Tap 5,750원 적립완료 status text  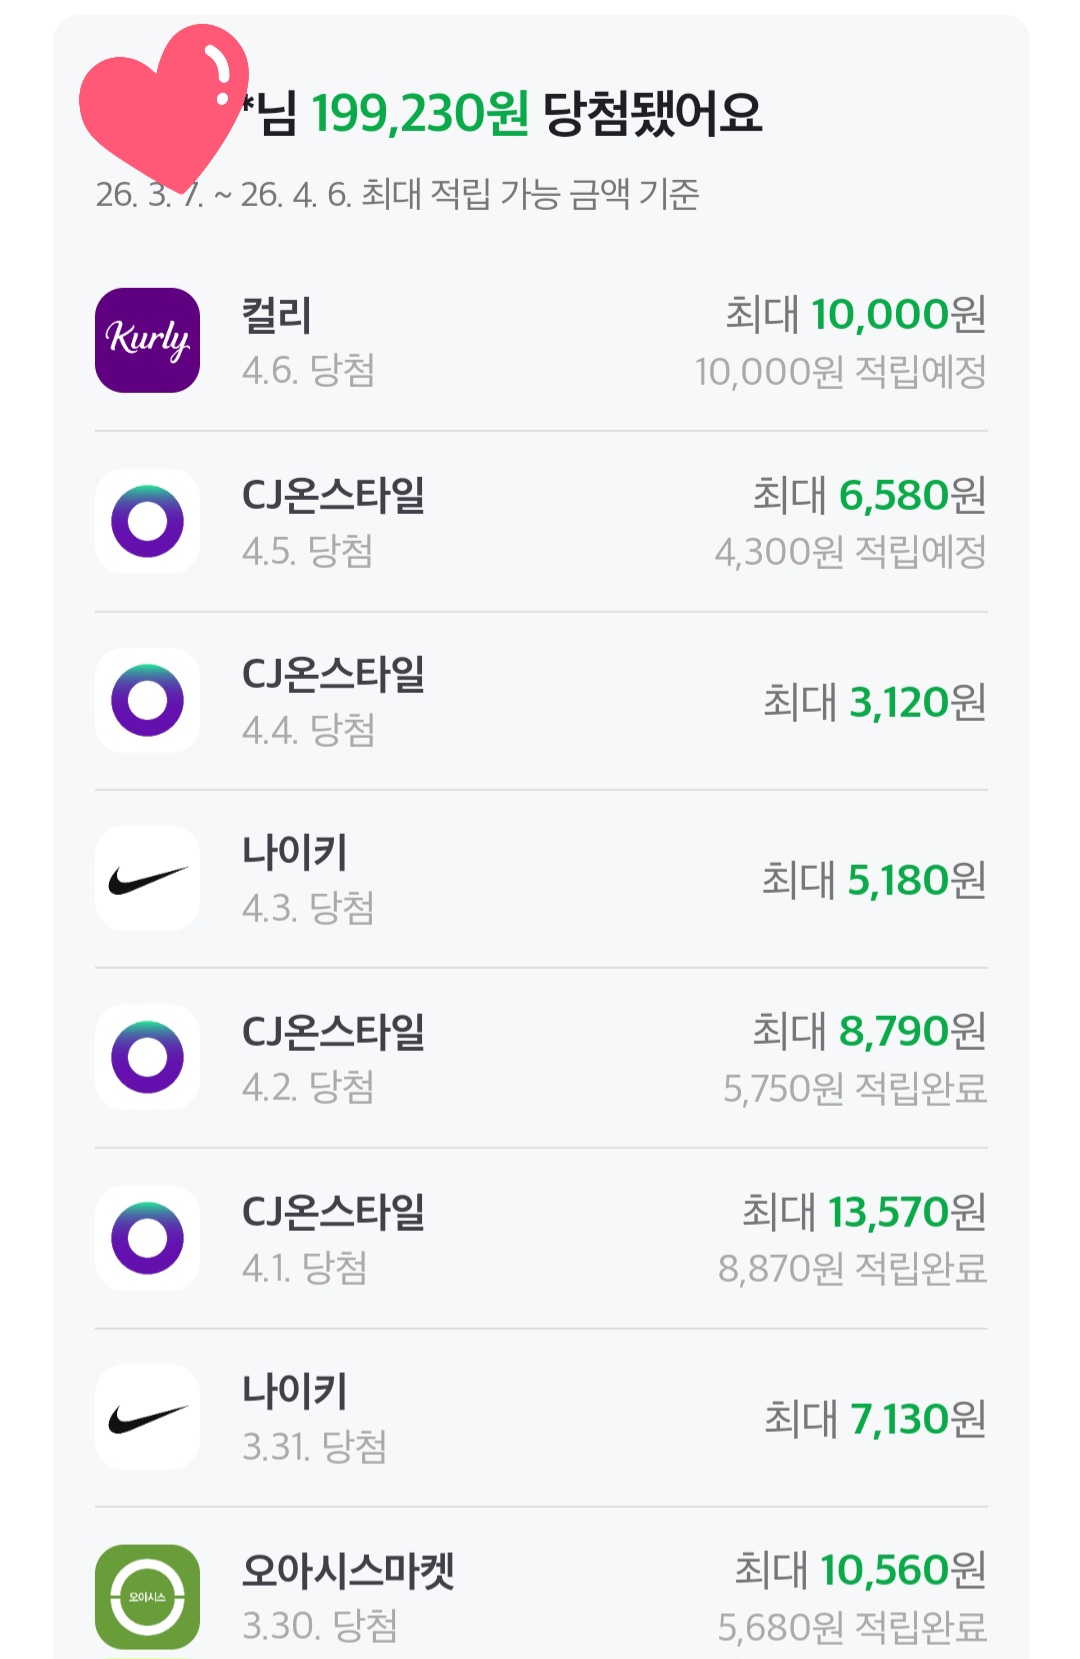tap(854, 1089)
